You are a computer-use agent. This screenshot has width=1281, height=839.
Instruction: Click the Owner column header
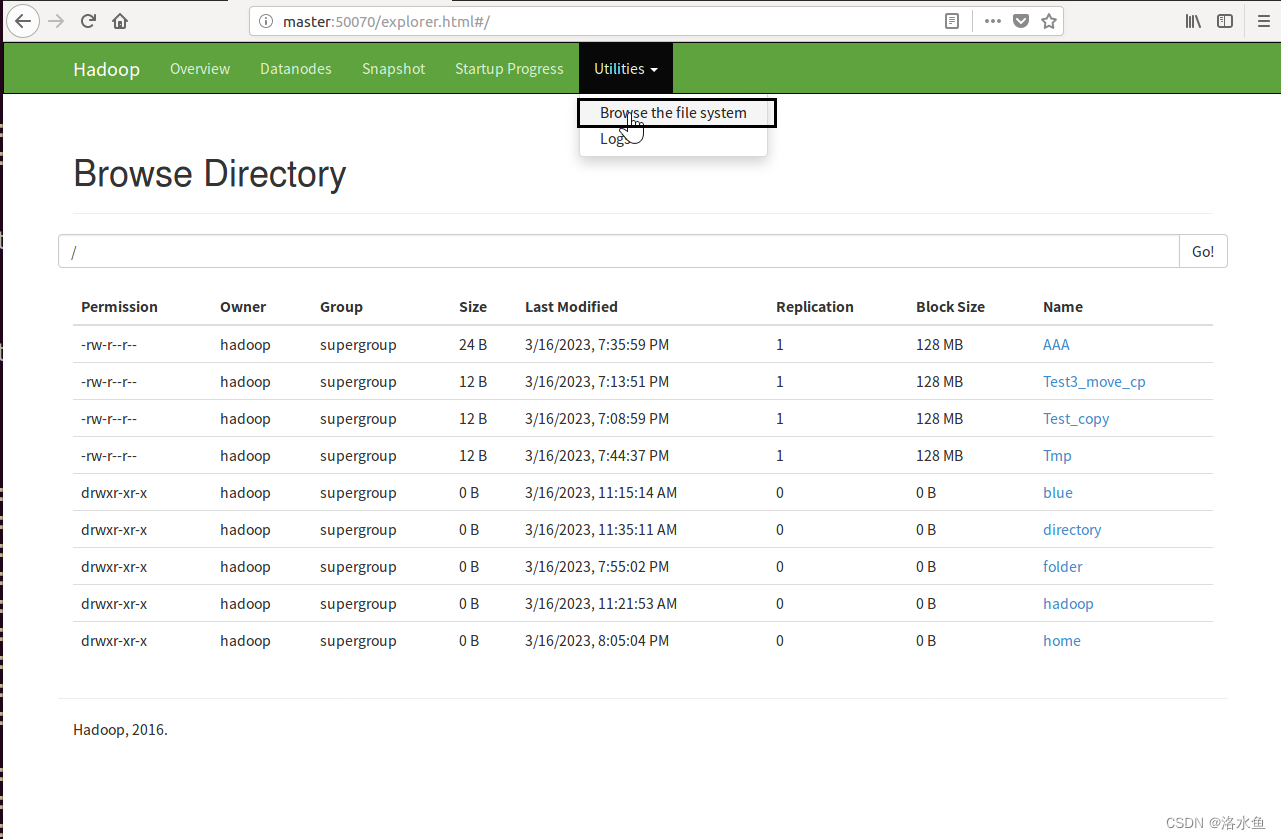[x=243, y=307]
